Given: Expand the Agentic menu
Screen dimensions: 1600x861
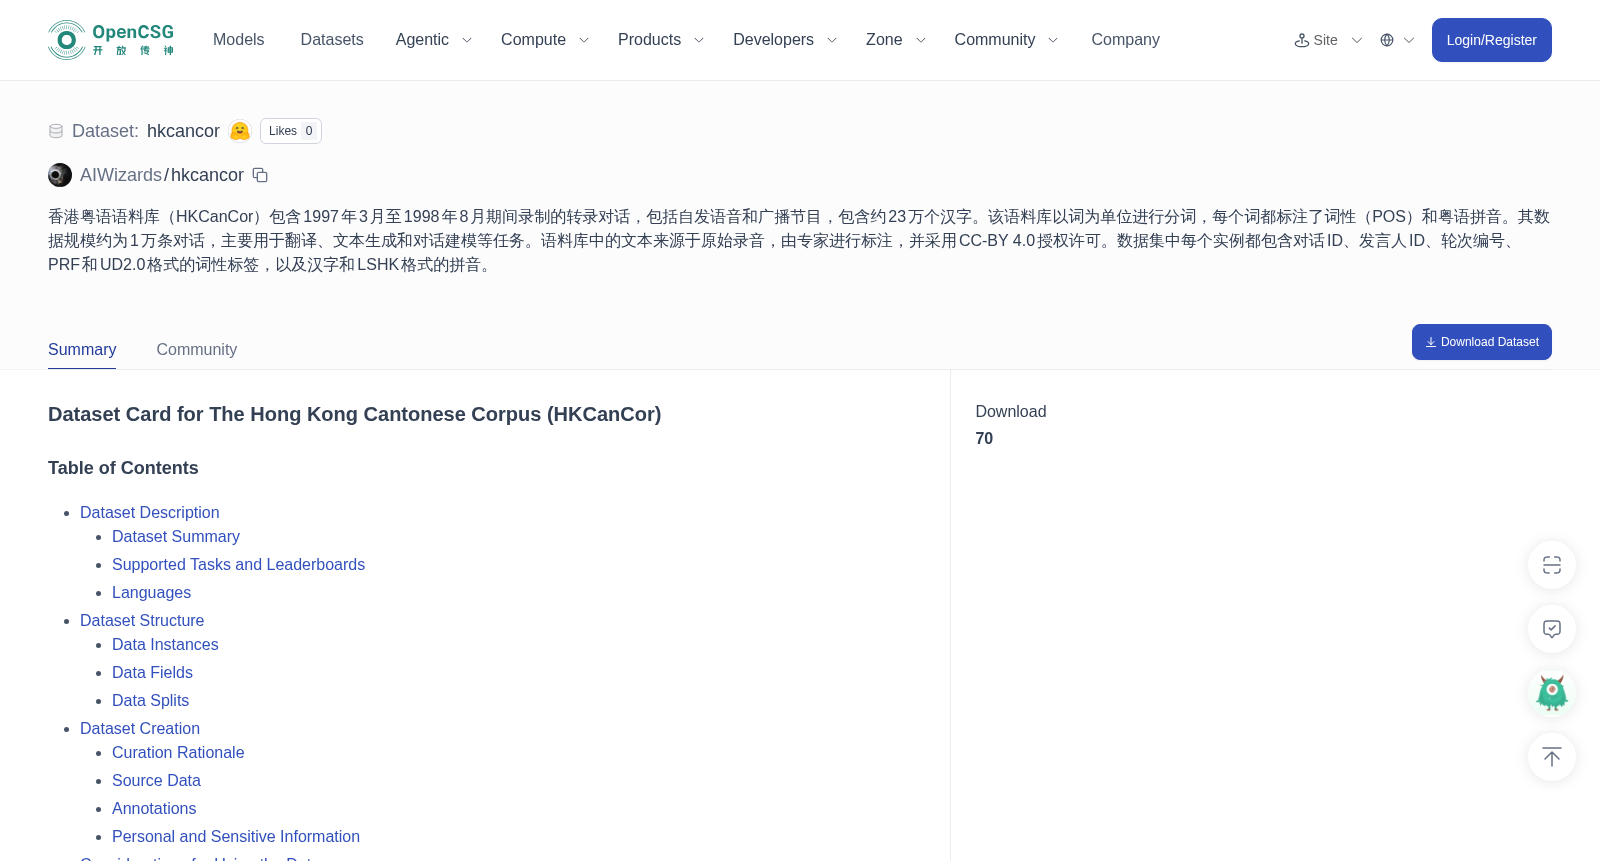Looking at the screenshot, I should coord(433,40).
